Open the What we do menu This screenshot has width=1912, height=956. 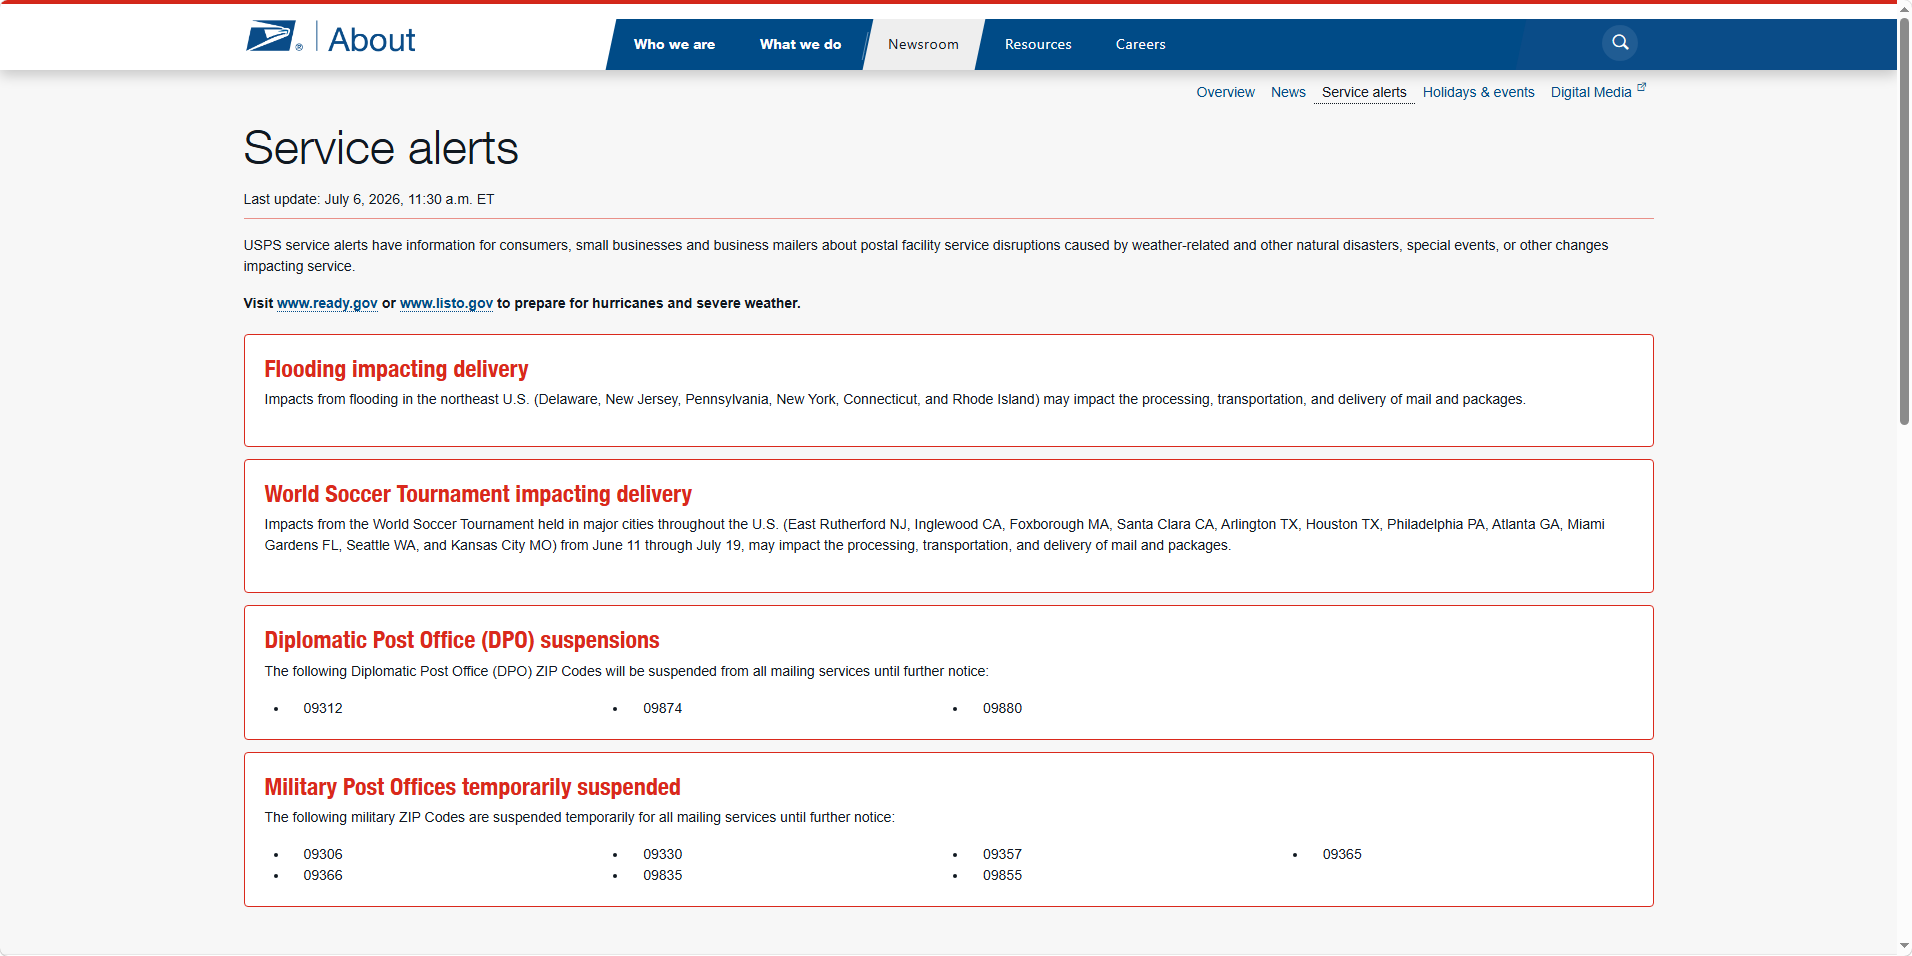pyautogui.click(x=800, y=44)
